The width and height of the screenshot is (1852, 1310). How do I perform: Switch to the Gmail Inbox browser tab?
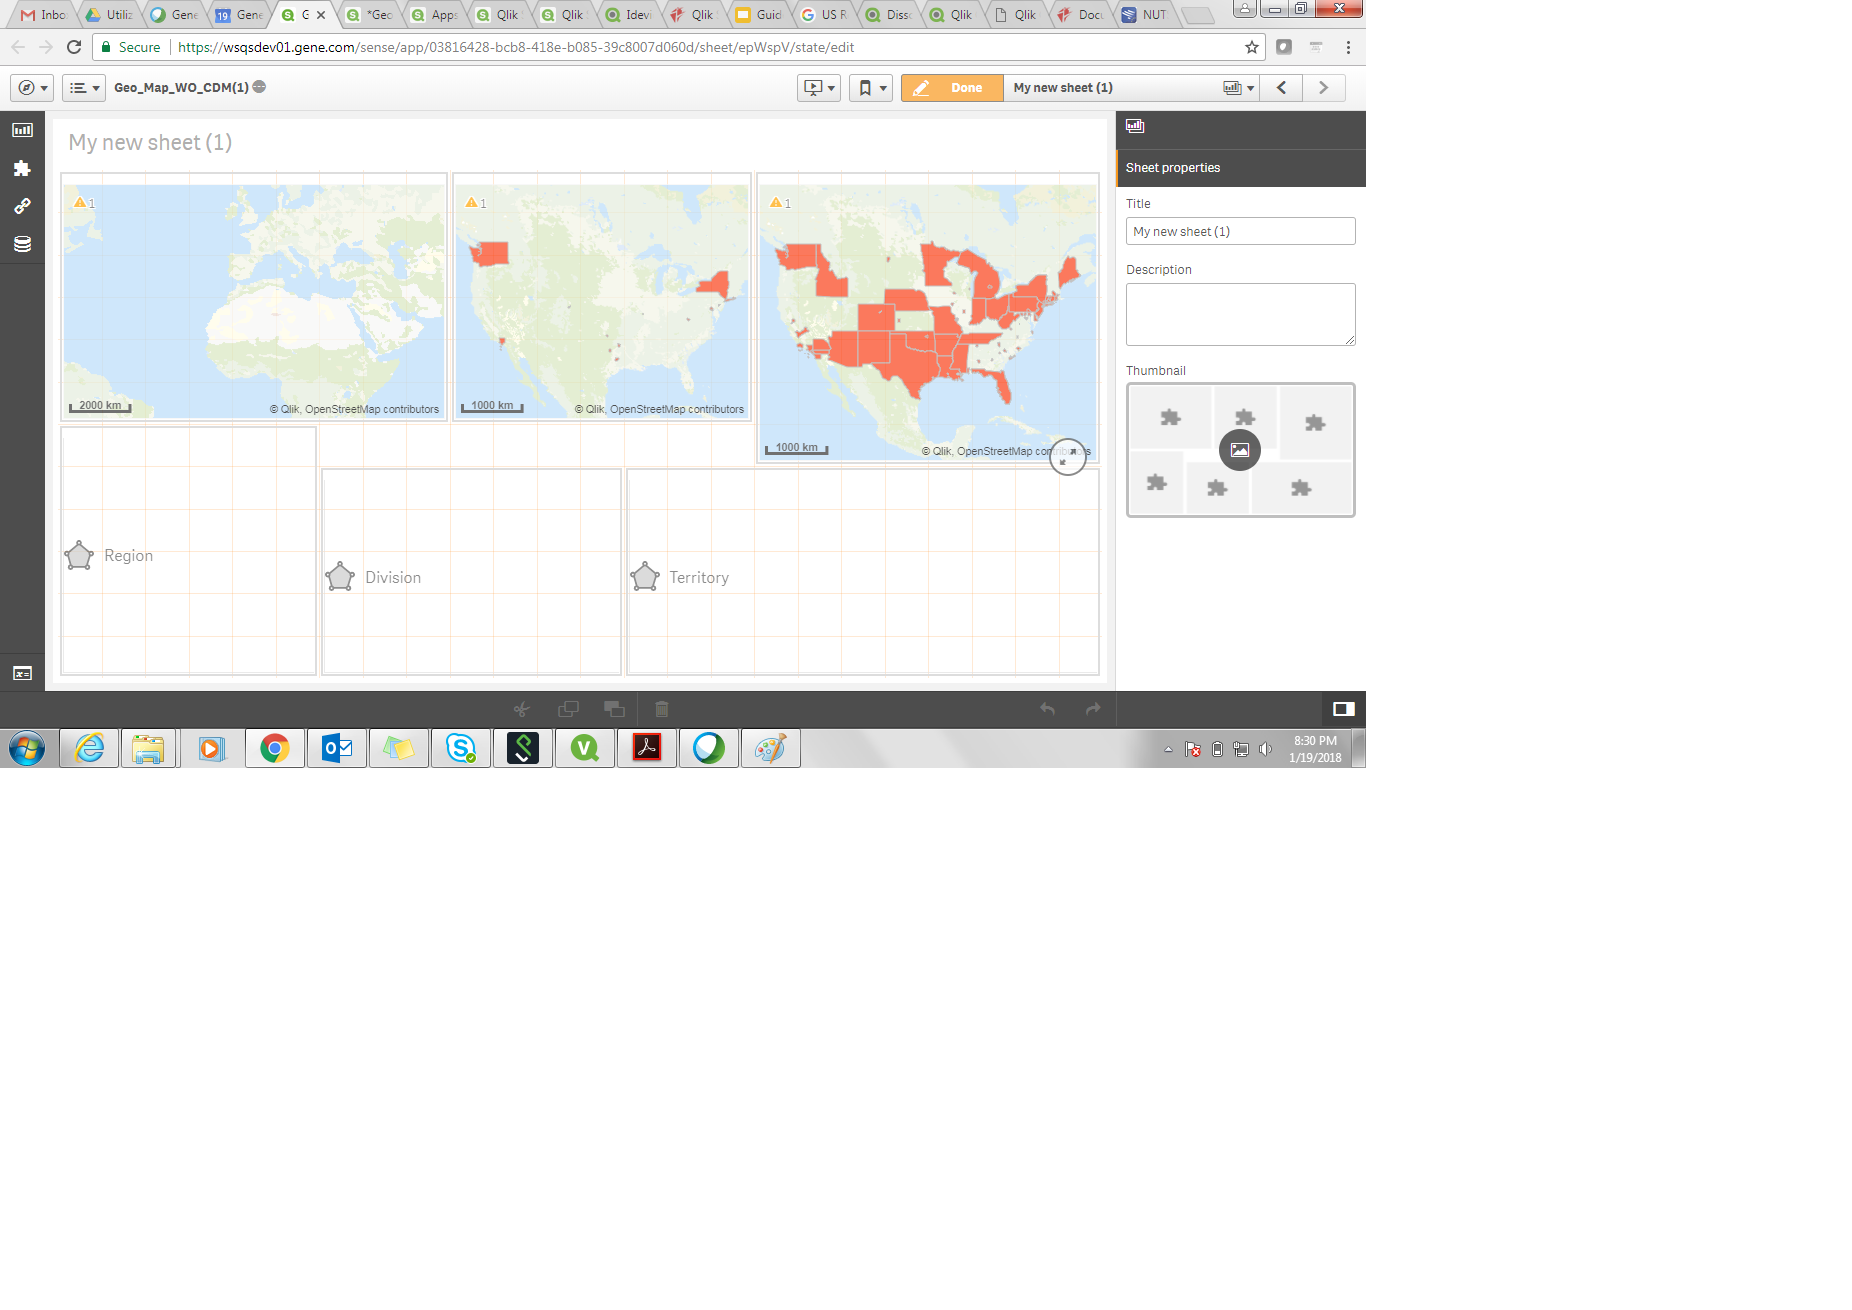(x=45, y=15)
